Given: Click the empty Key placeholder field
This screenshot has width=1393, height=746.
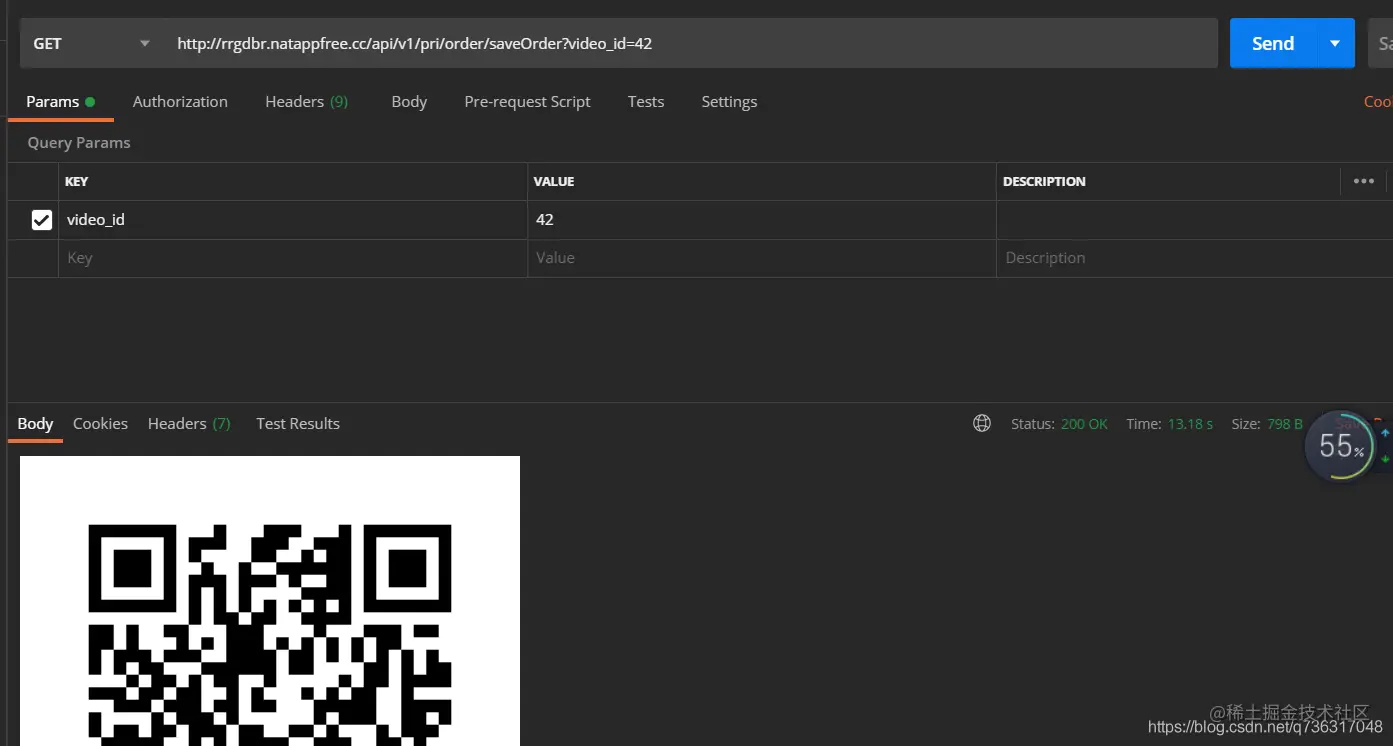Looking at the screenshot, I should pyautogui.click(x=293, y=258).
